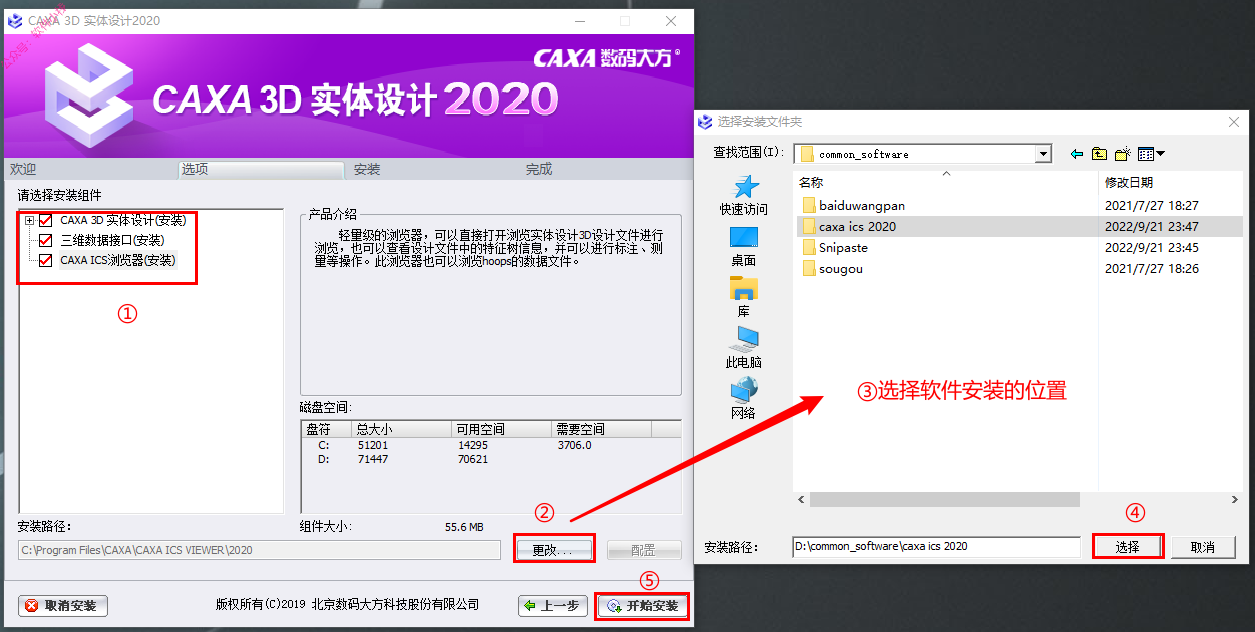Click the 14295 available space value
Screen dimensions: 1255x632
(472, 445)
